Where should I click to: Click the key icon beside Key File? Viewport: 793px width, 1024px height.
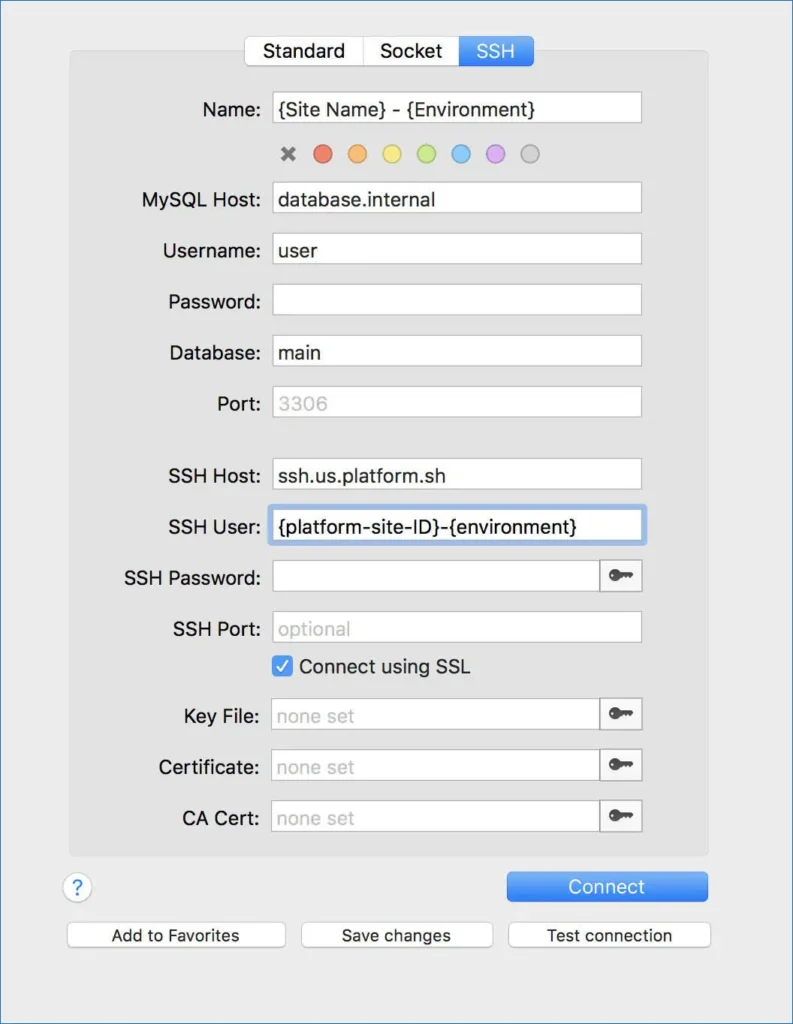coord(621,714)
